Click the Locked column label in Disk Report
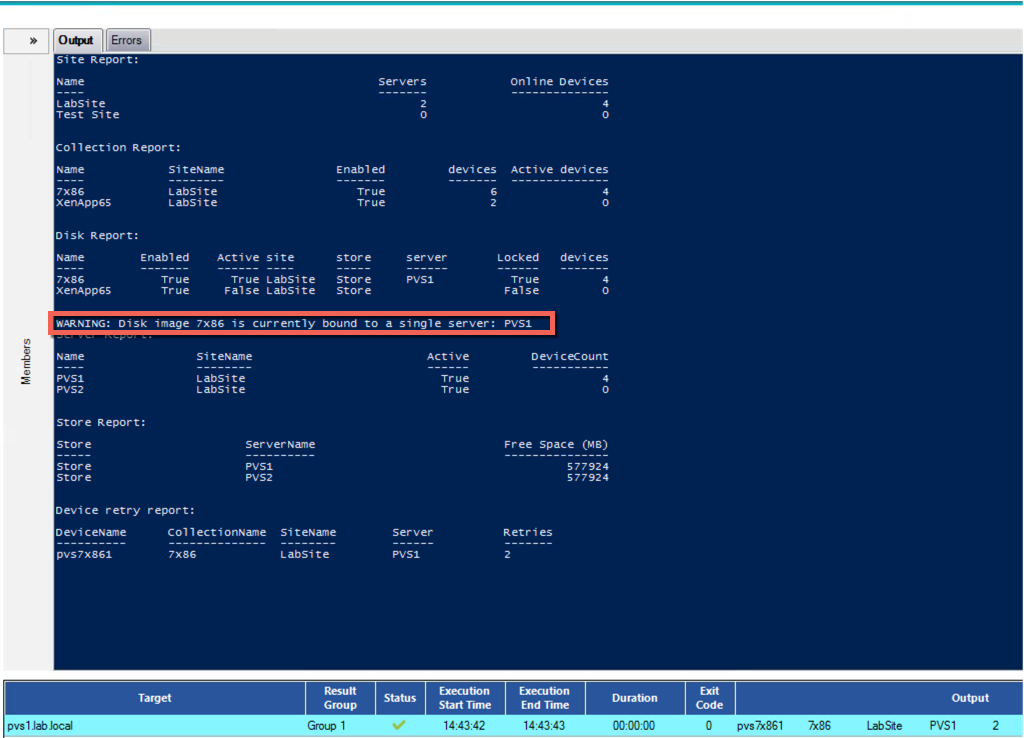 (518, 257)
